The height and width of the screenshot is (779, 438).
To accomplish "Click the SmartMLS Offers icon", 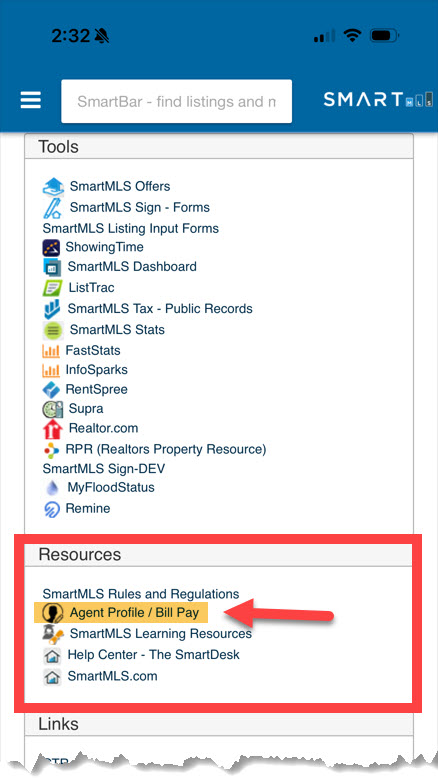I will tap(53, 187).
